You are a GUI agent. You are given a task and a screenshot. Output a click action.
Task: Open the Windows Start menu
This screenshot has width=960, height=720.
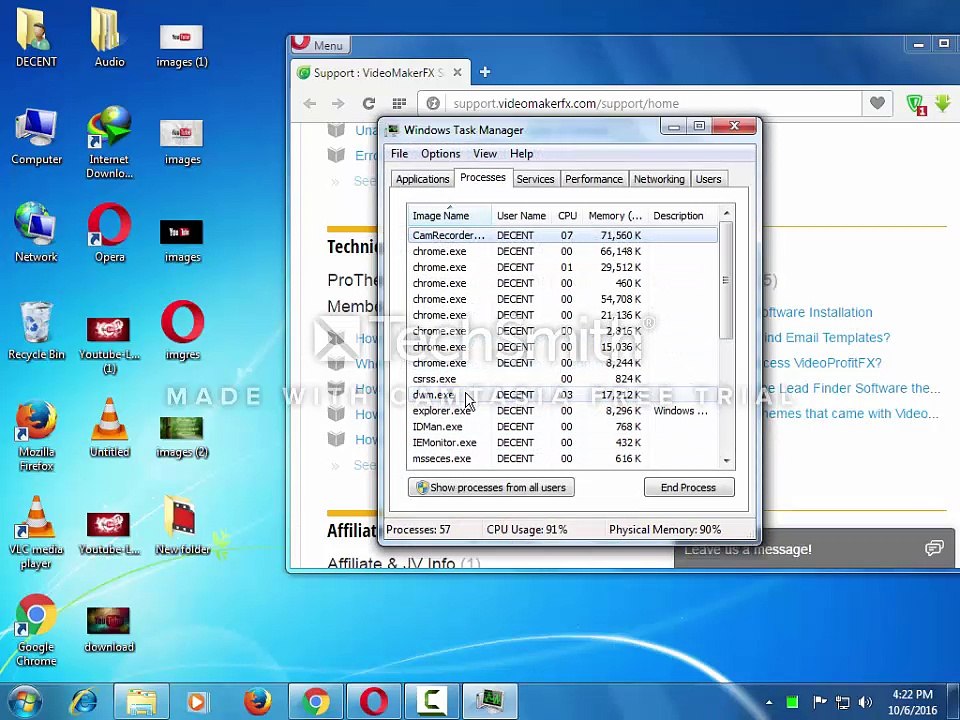pyautogui.click(x=24, y=701)
